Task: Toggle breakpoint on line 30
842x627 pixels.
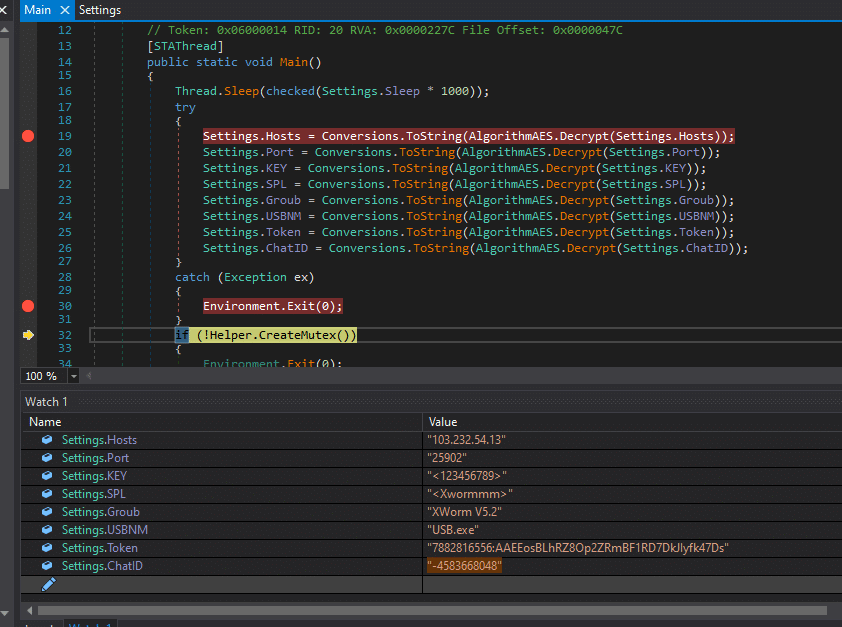Action: coord(28,306)
